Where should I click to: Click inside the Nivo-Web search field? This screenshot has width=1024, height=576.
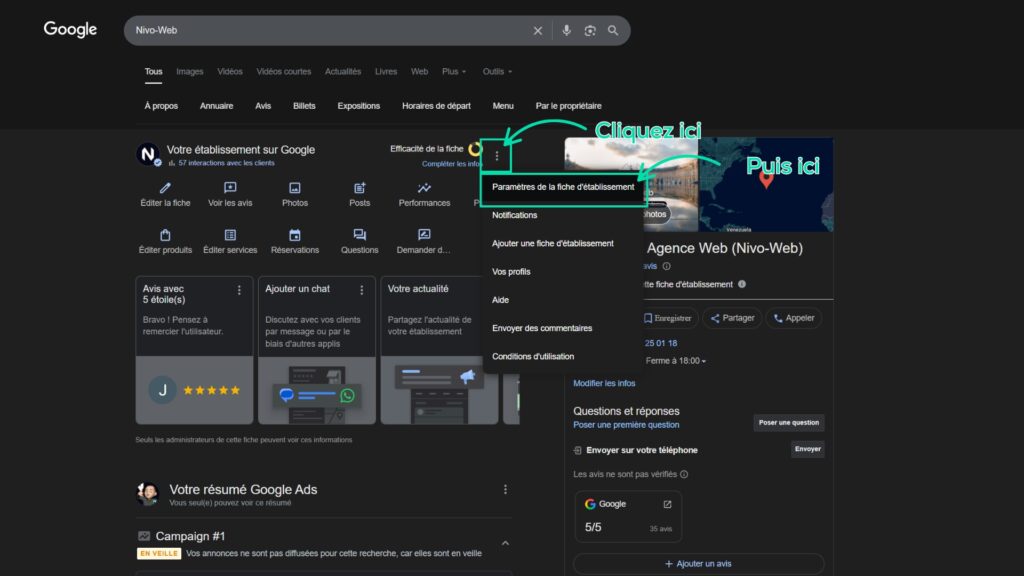click(x=327, y=31)
